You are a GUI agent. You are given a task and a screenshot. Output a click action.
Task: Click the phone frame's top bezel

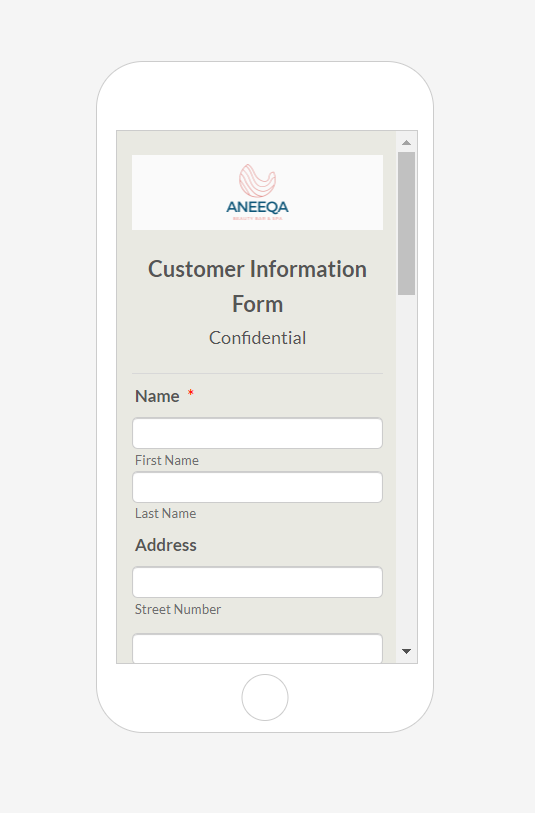[x=265, y=96]
